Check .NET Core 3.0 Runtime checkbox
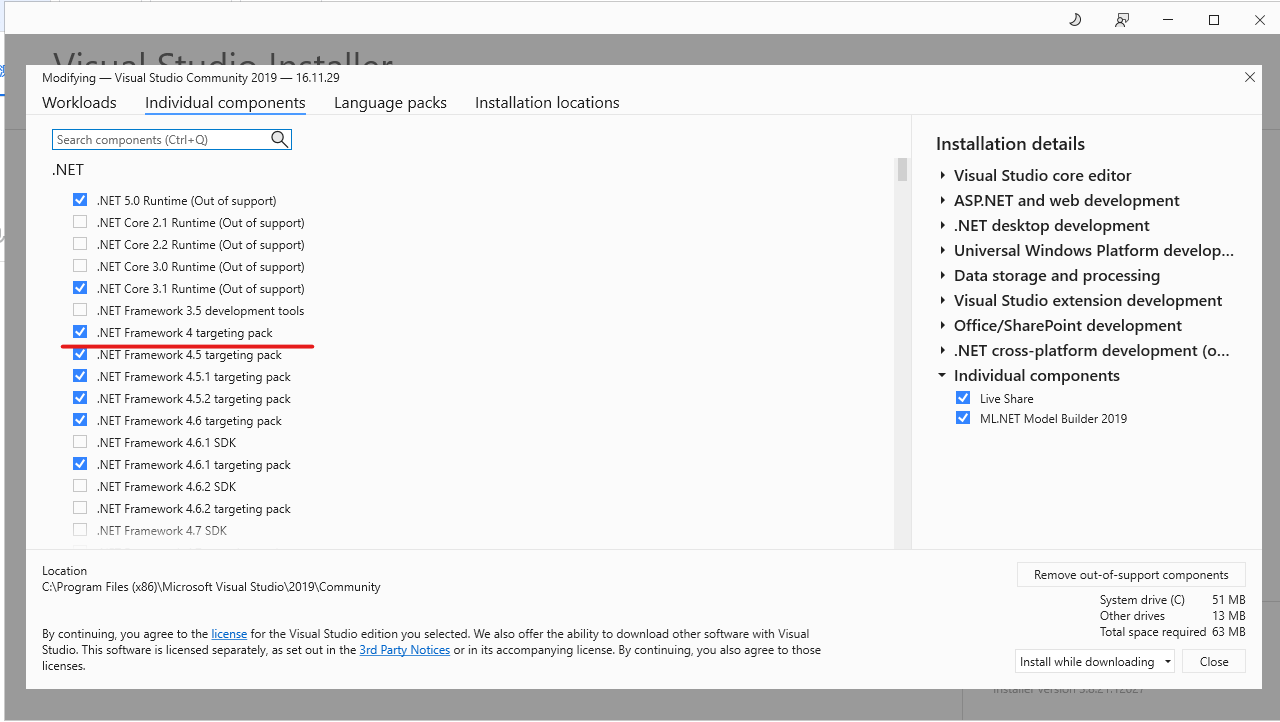This screenshot has width=1280, height=722. tap(80, 266)
